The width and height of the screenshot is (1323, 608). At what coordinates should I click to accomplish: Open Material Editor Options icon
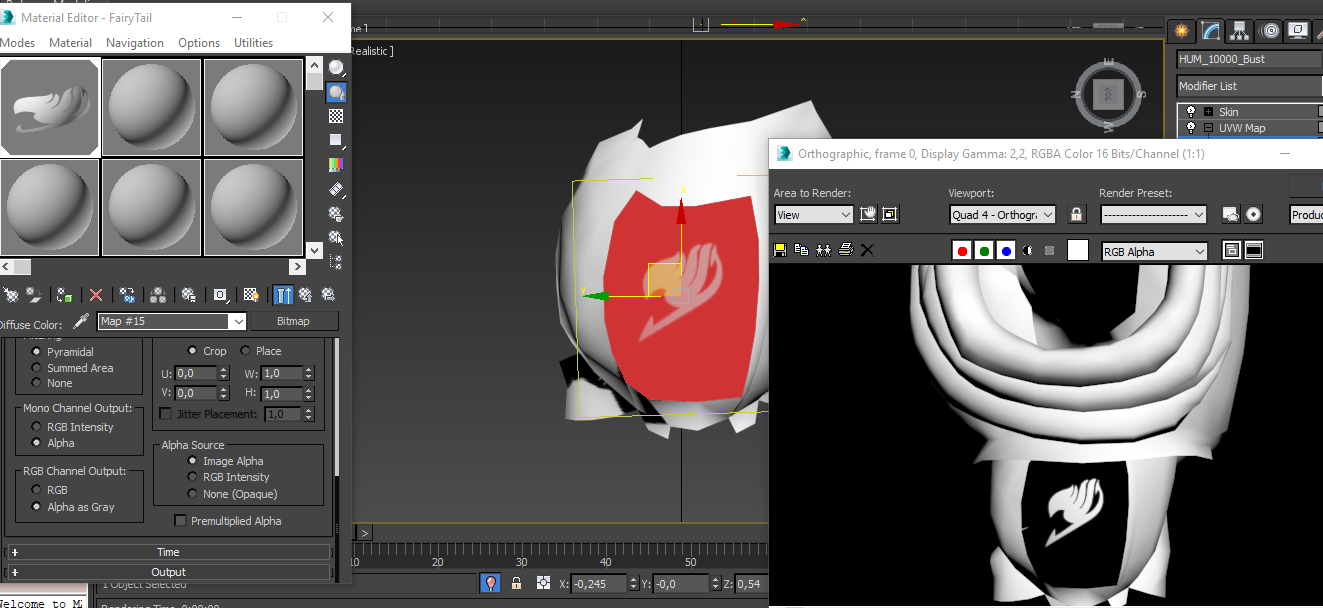coord(337,213)
